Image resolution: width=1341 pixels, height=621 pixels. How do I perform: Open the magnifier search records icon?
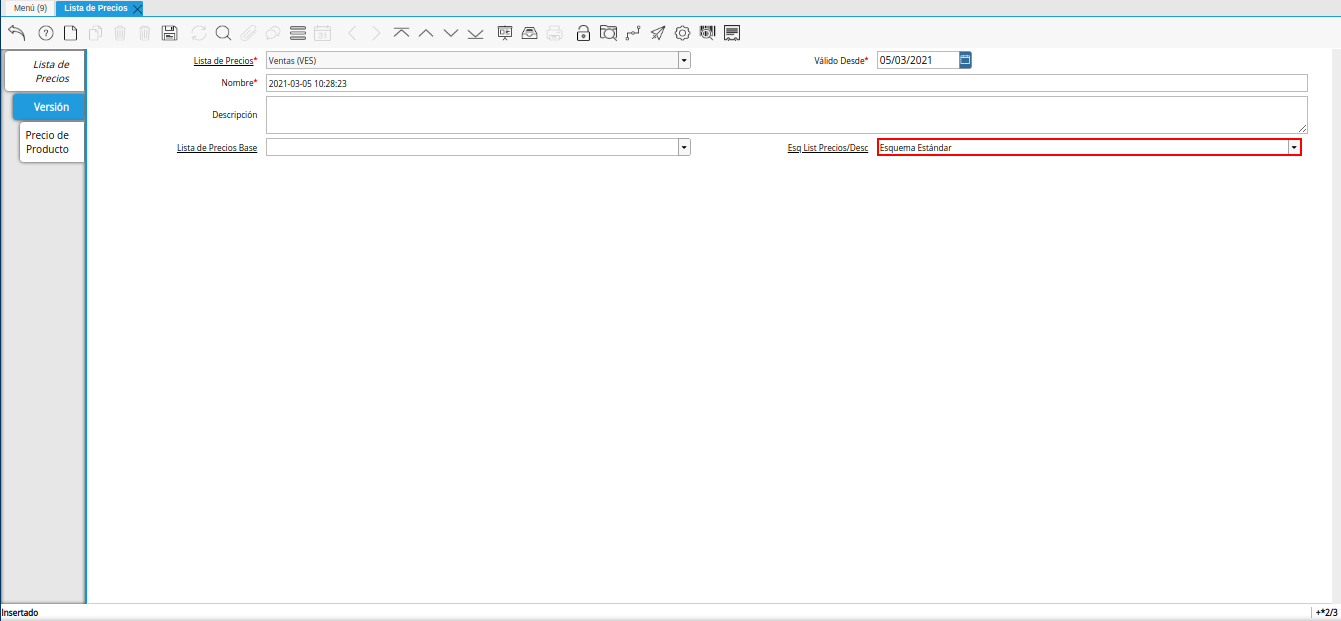[223, 33]
